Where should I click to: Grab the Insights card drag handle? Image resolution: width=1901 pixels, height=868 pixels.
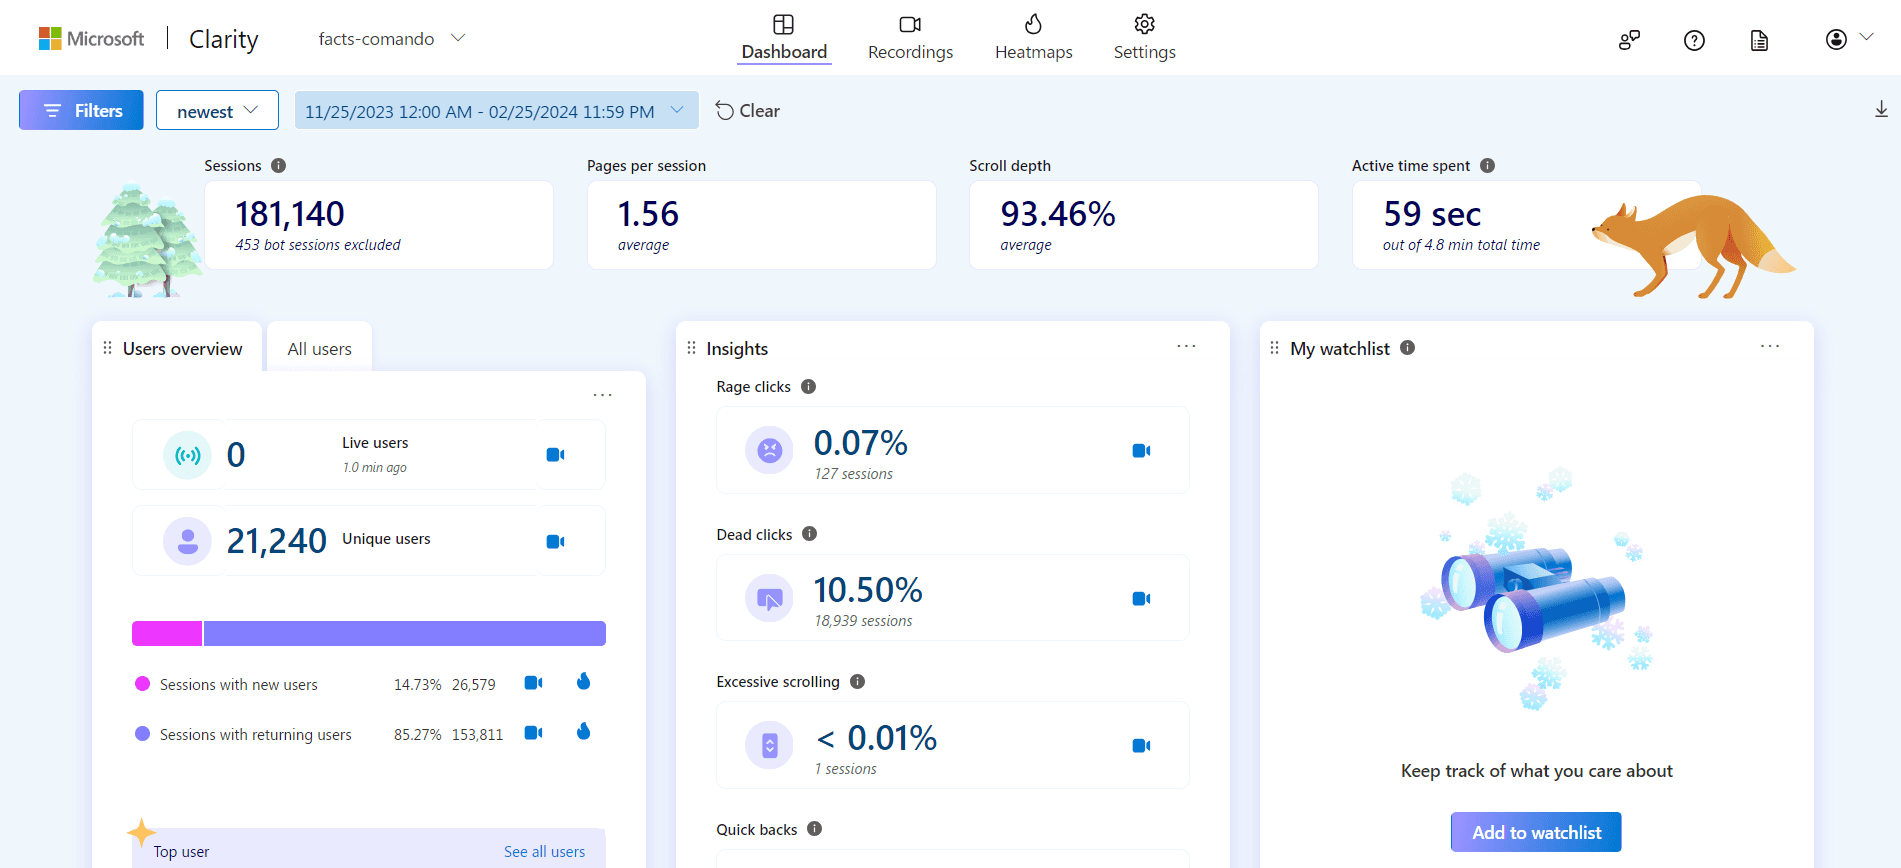(691, 348)
